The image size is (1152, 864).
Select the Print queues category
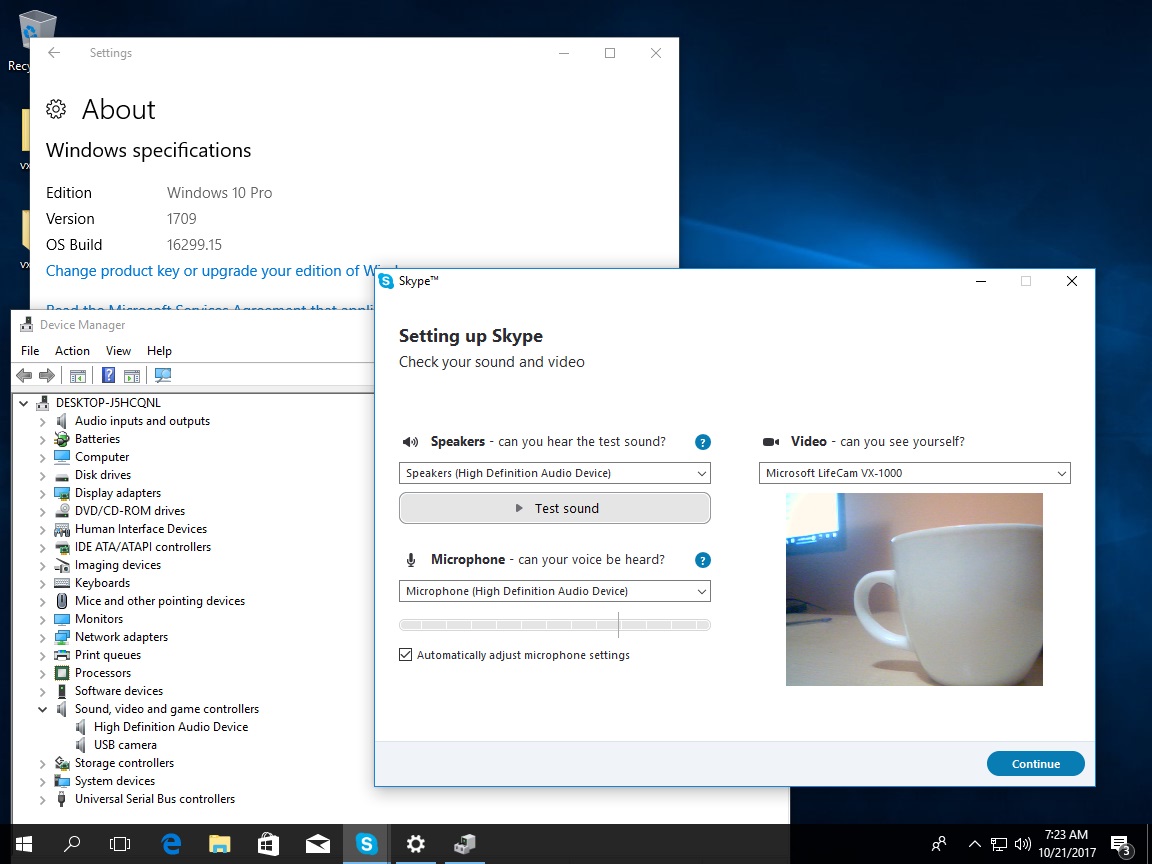click(107, 655)
